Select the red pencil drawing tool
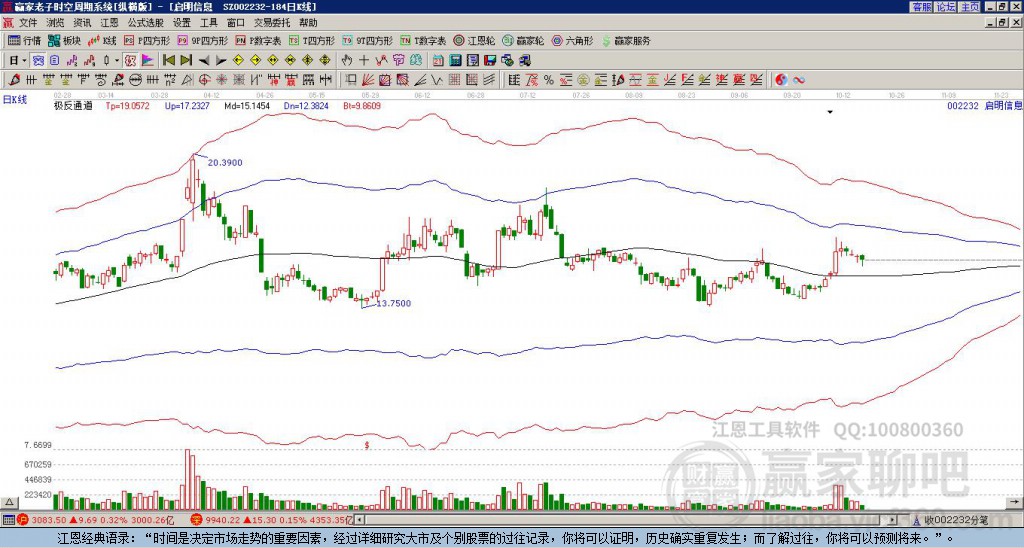Viewport: 1024px width, 548px height. pyautogui.click(x=14, y=80)
